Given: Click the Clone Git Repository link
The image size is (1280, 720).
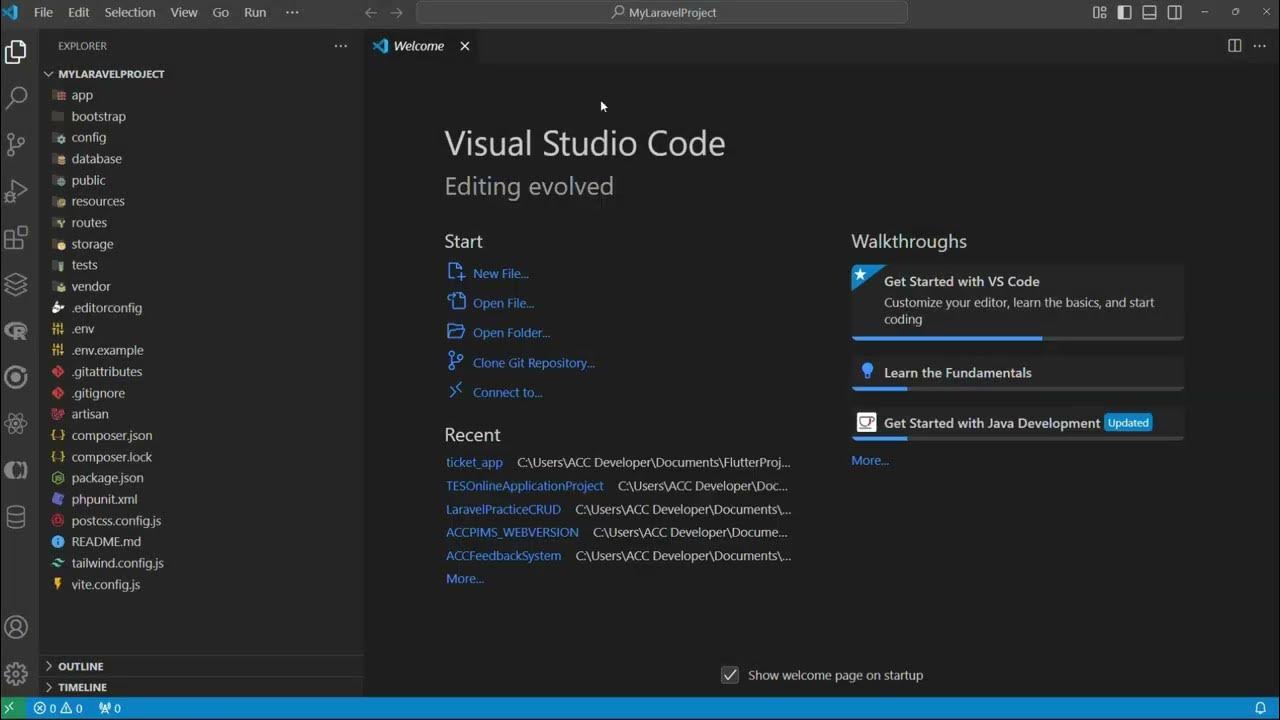Looking at the screenshot, I should (533, 363).
